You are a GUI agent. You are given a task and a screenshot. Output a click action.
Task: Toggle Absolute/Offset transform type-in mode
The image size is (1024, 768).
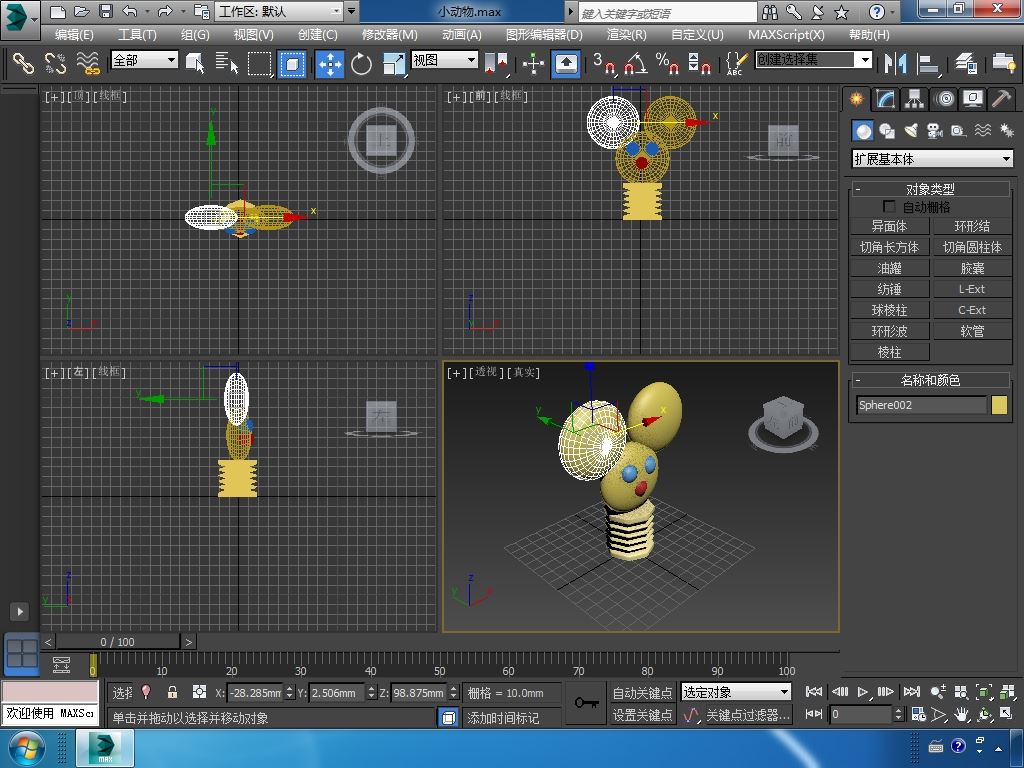[x=199, y=692]
